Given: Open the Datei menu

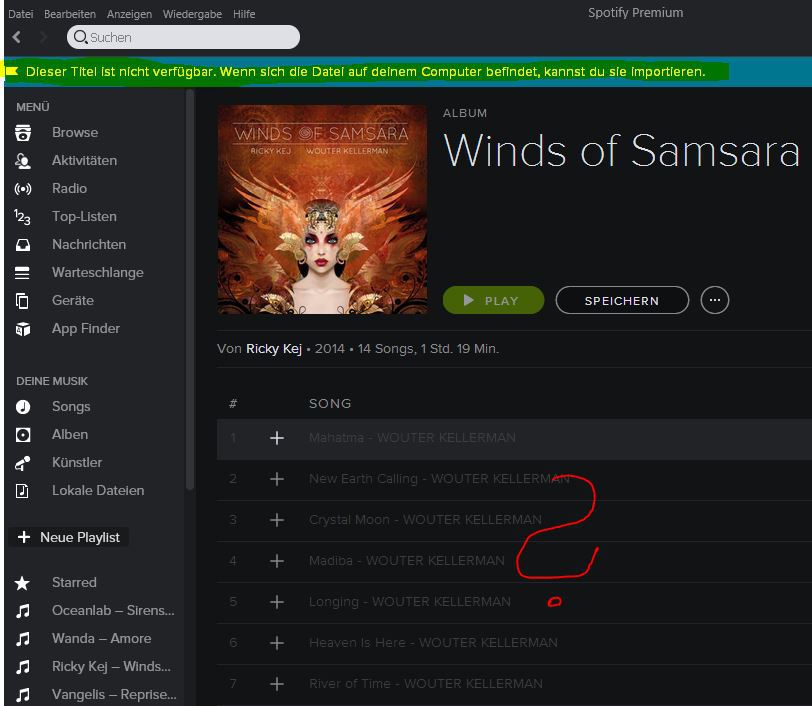Looking at the screenshot, I should [x=20, y=14].
